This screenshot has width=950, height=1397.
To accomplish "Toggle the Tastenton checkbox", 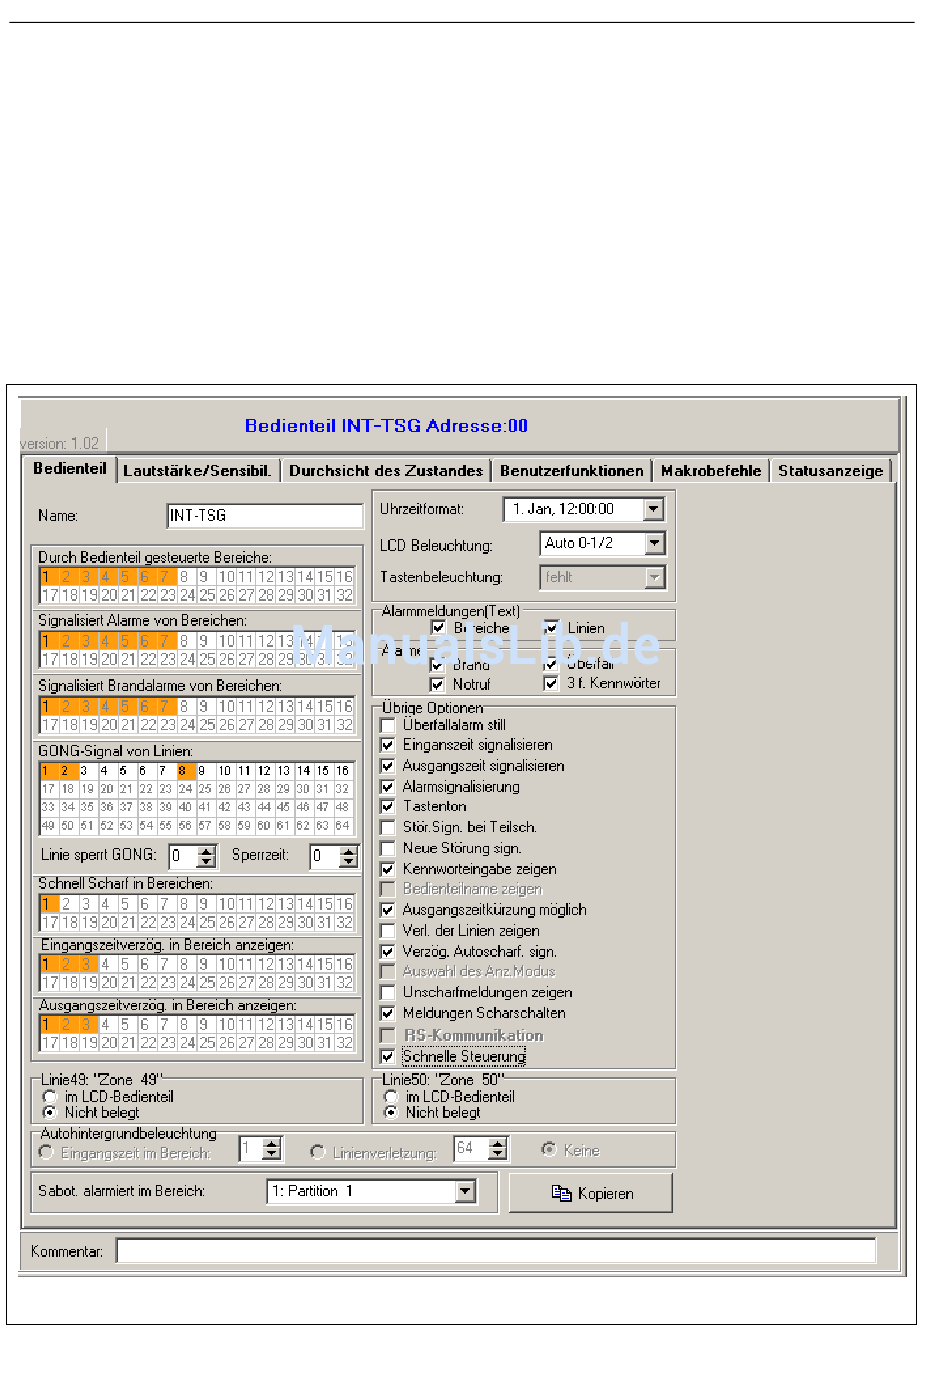I will pyautogui.click(x=388, y=806).
